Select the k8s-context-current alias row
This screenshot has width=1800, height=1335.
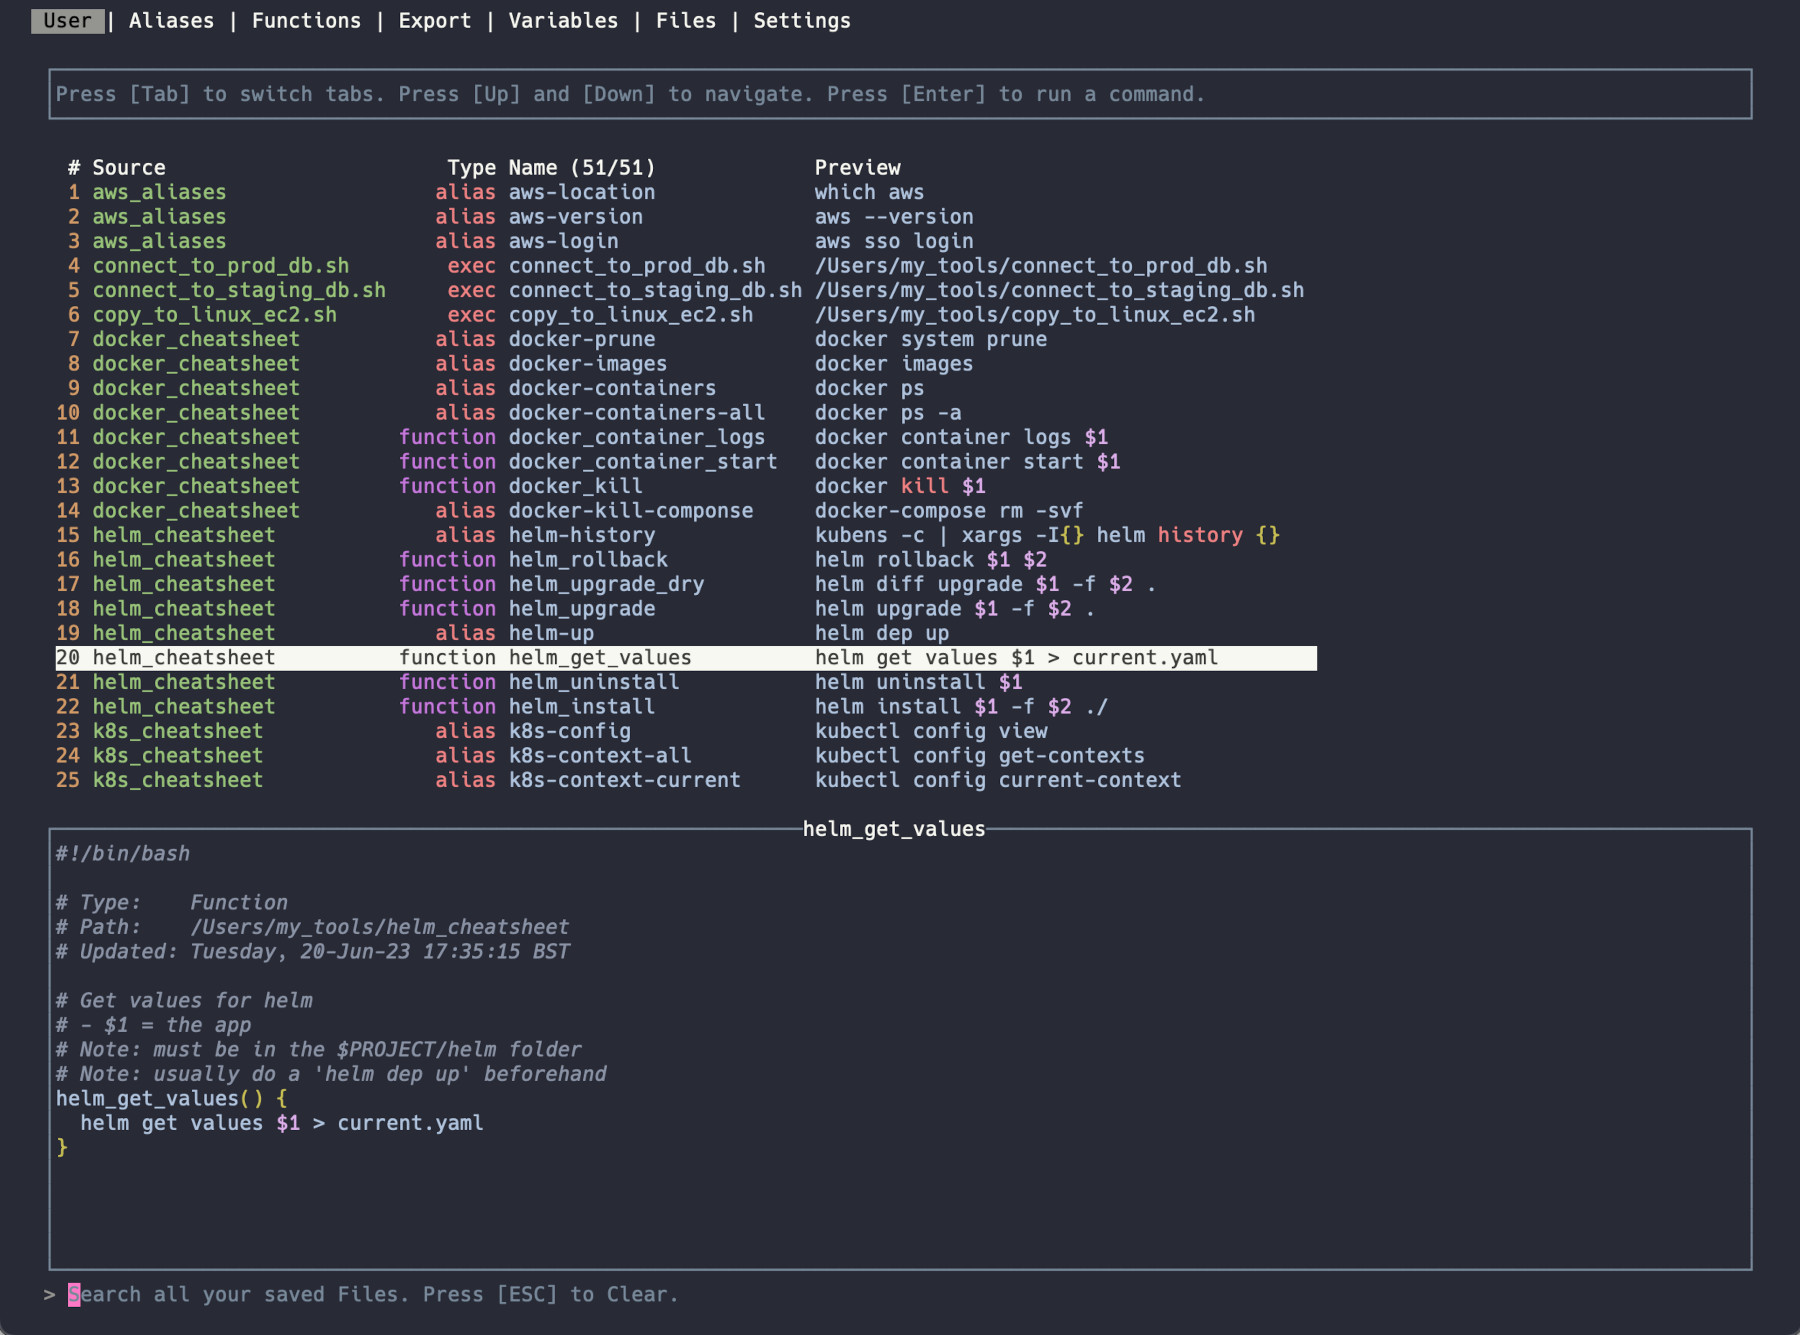pyautogui.click(x=624, y=780)
